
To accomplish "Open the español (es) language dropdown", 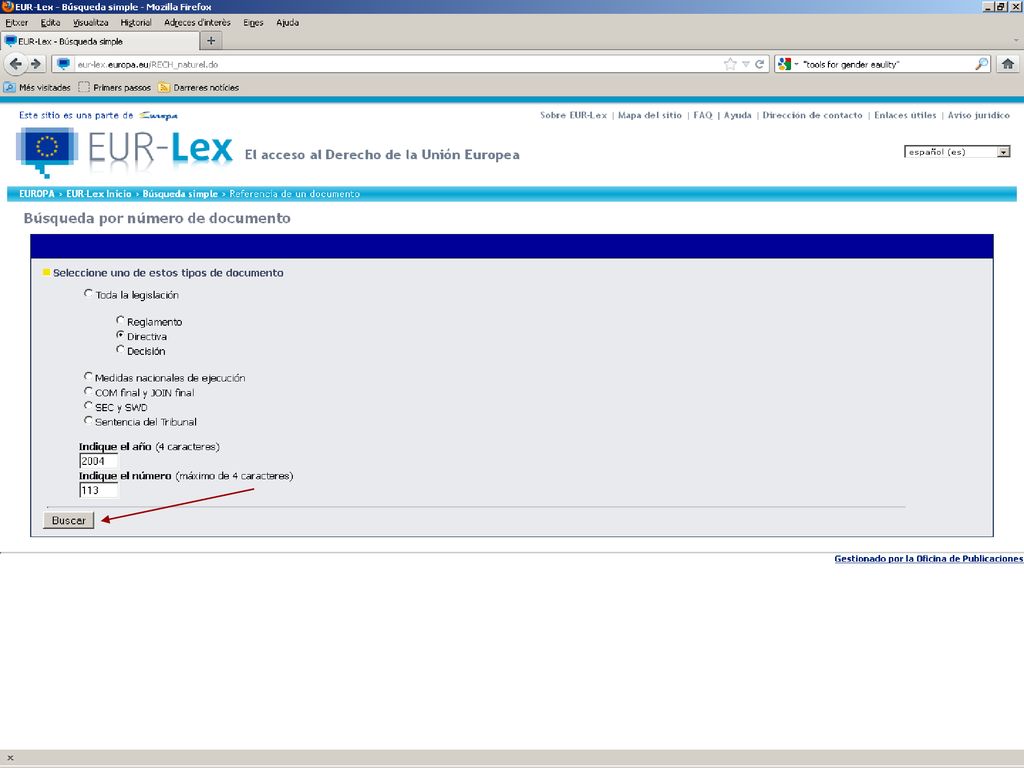I will (x=957, y=152).
